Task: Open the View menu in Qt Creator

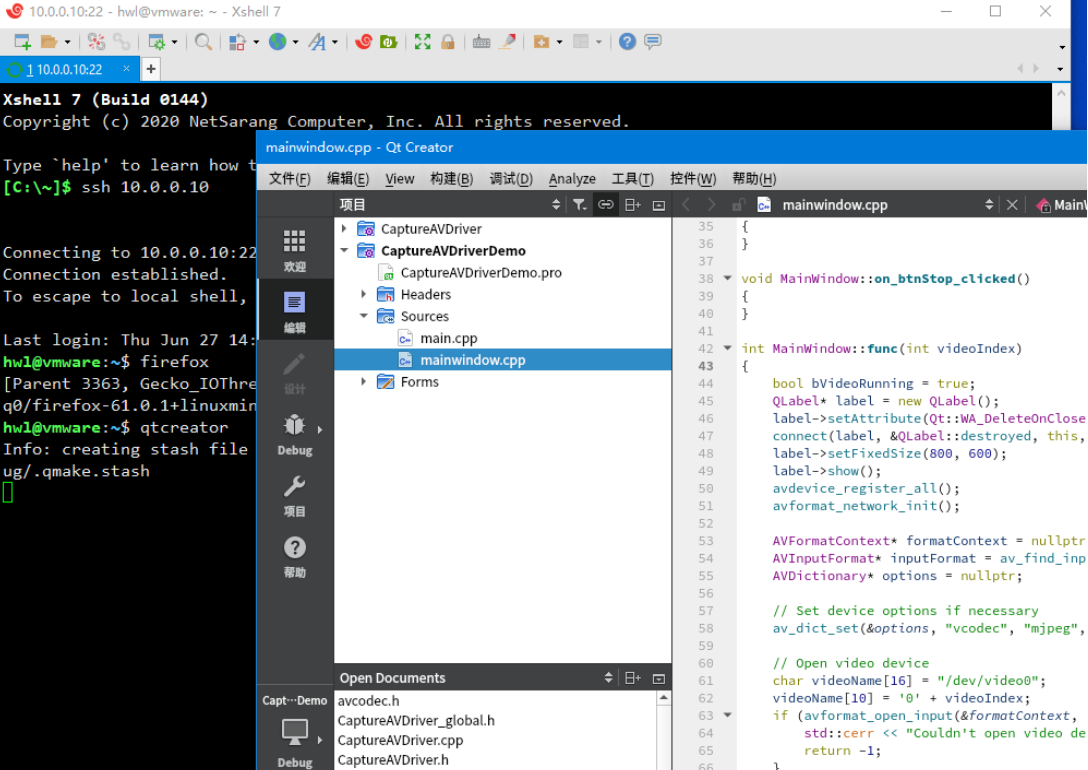Action: (x=400, y=179)
